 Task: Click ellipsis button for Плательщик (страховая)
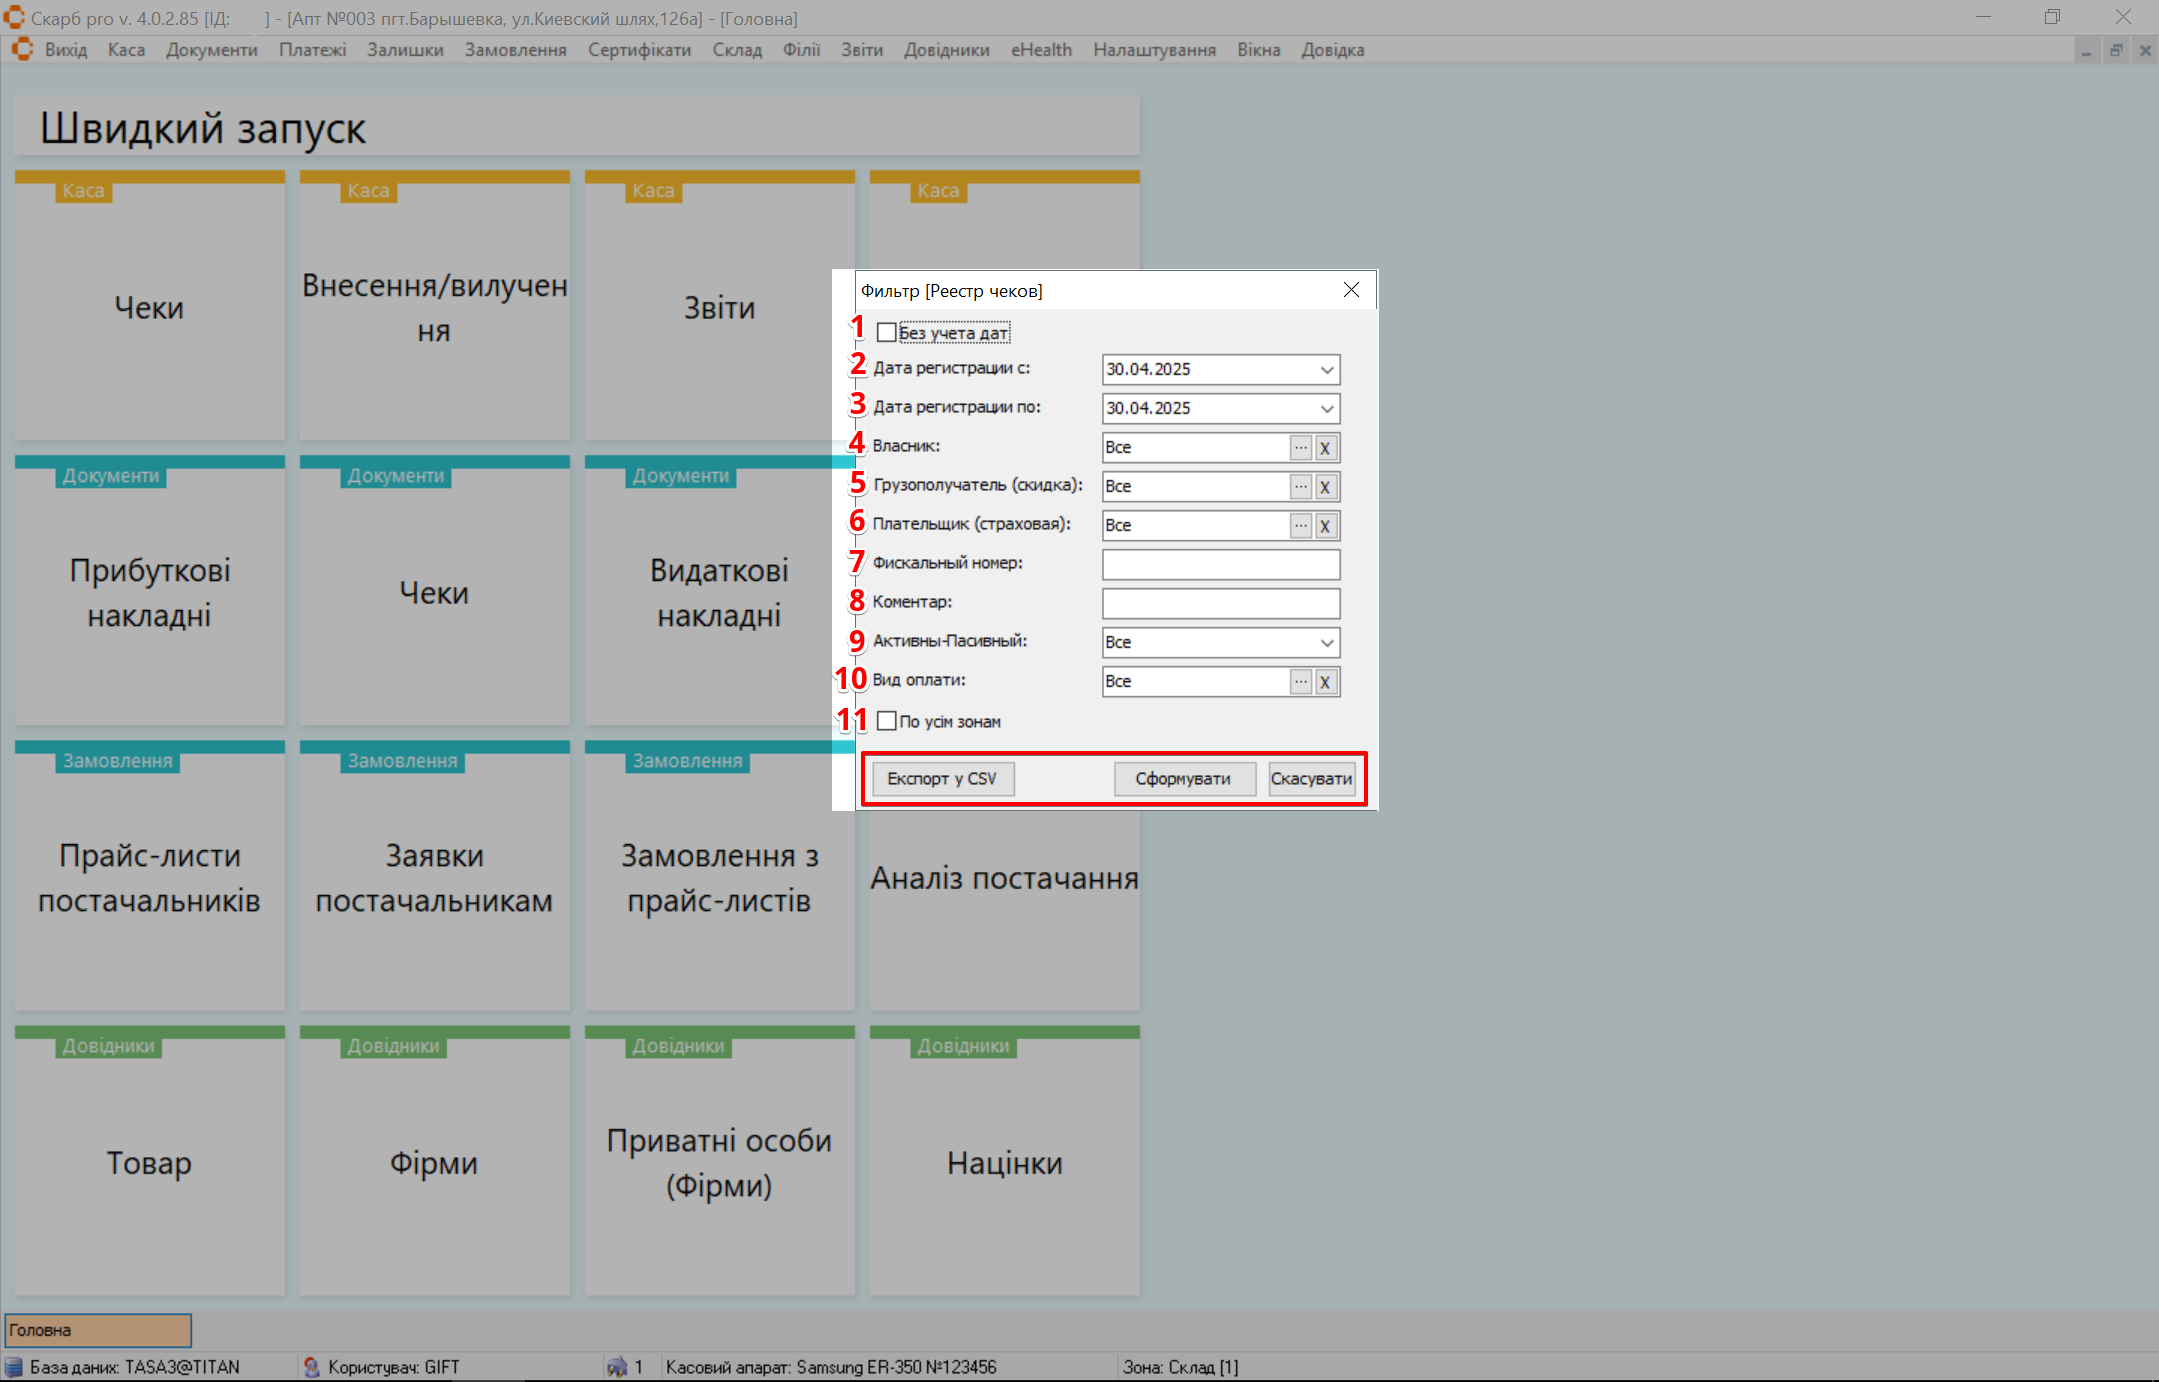click(x=1300, y=526)
